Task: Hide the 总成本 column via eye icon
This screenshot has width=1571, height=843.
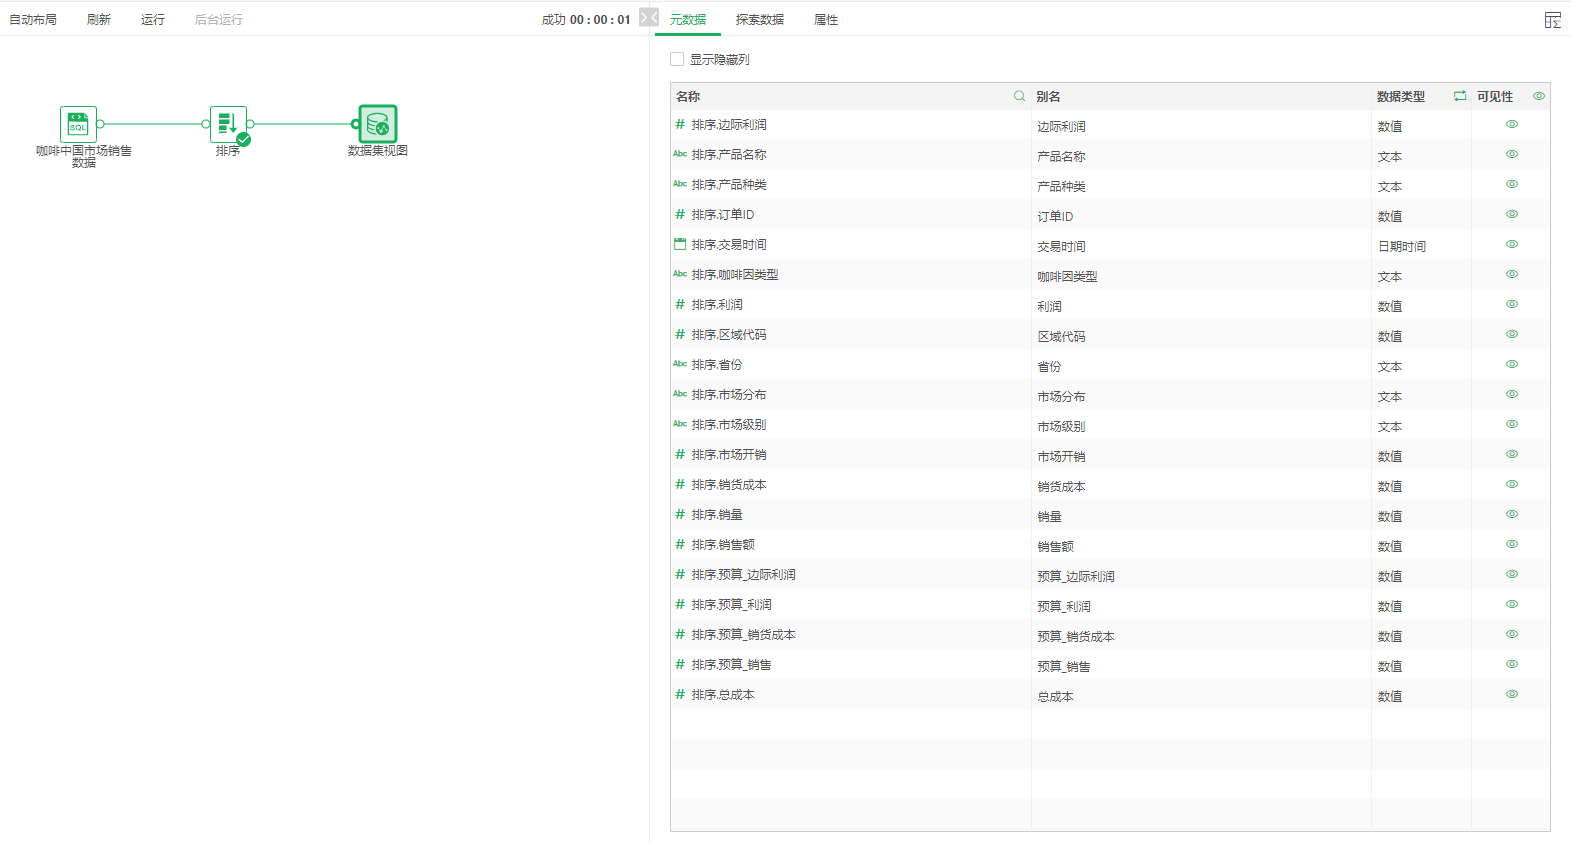Action: (x=1511, y=694)
